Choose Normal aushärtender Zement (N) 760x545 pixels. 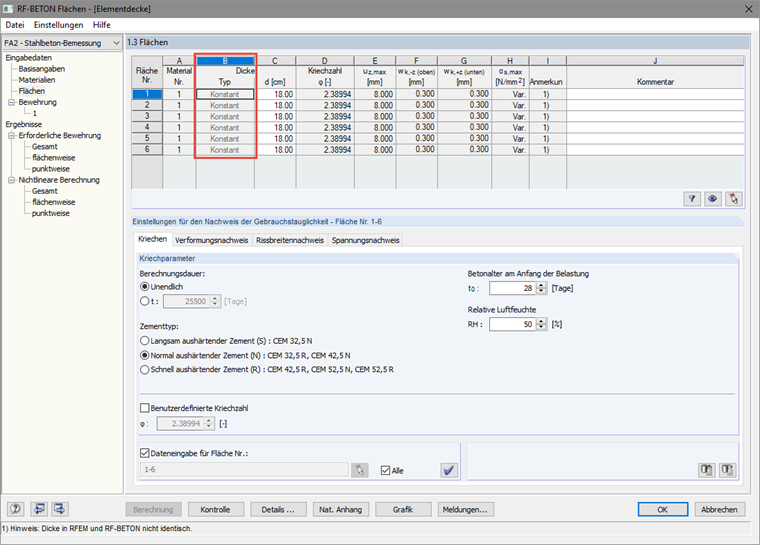point(144,355)
